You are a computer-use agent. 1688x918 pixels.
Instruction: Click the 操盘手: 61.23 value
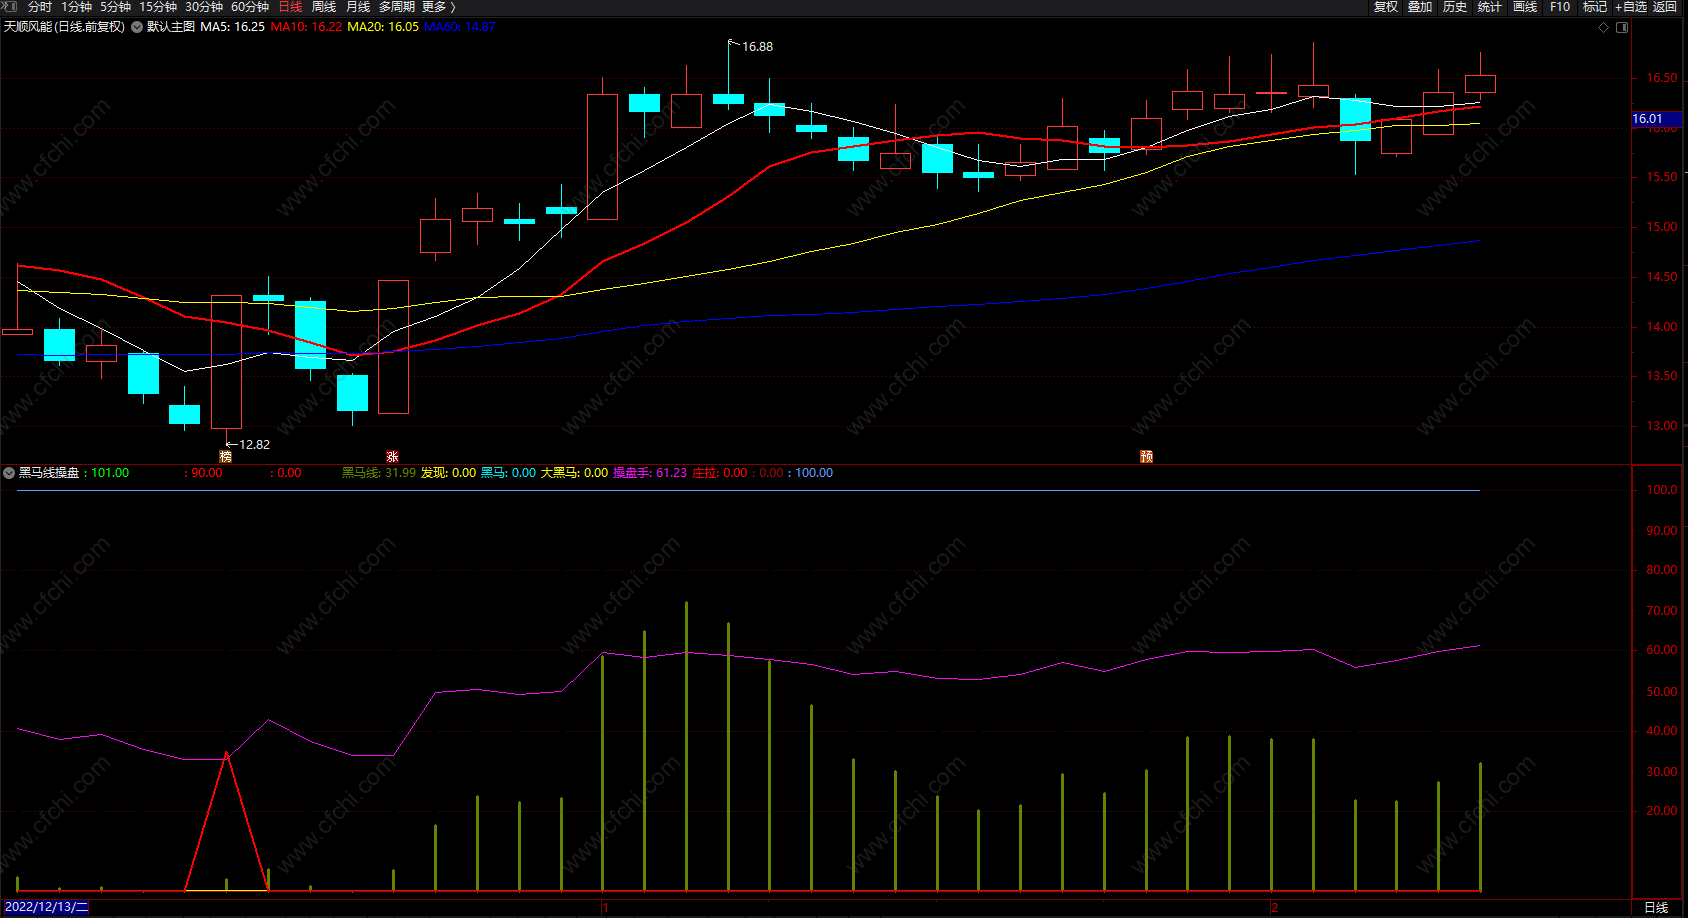point(650,473)
